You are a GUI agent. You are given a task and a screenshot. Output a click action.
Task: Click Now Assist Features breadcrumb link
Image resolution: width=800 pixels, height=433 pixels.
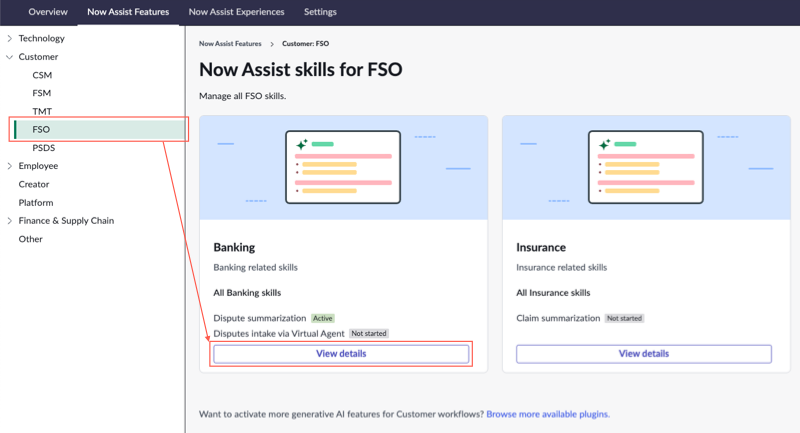tap(230, 44)
